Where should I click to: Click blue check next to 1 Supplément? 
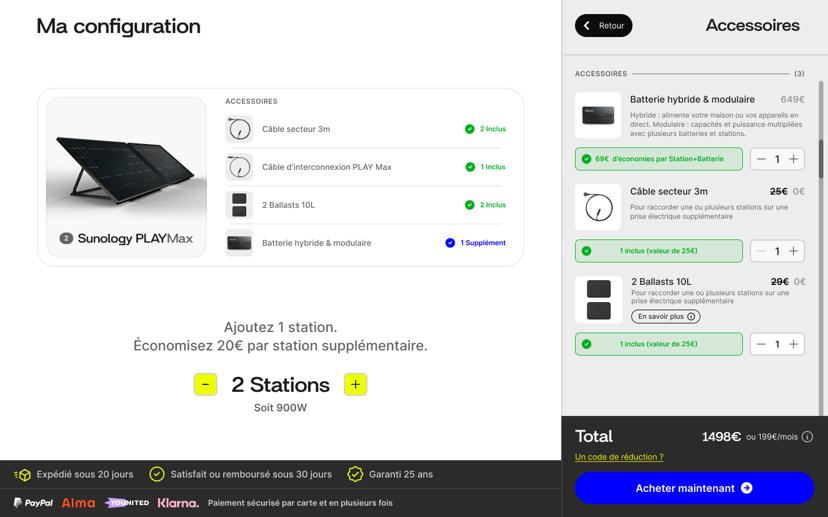[x=450, y=243]
